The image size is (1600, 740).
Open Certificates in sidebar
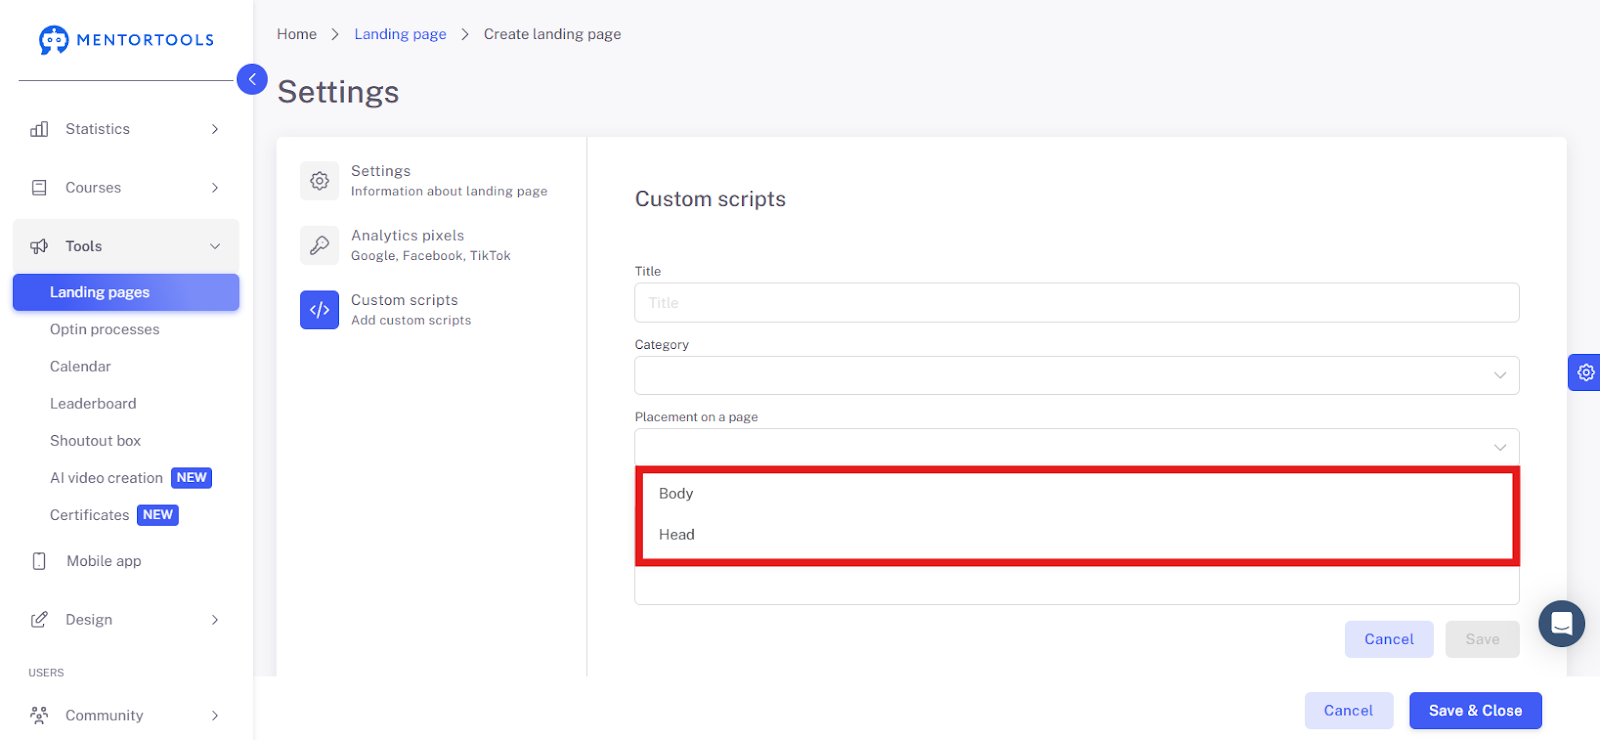[114, 515]
